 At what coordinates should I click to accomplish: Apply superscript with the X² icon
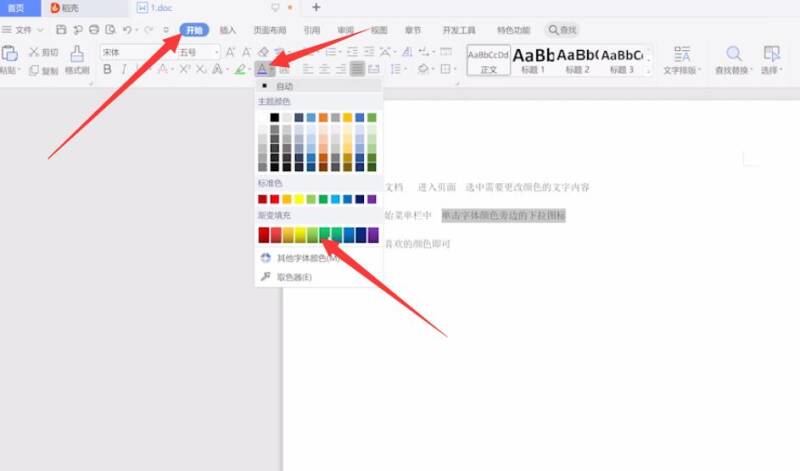click(x=185, y=69)
